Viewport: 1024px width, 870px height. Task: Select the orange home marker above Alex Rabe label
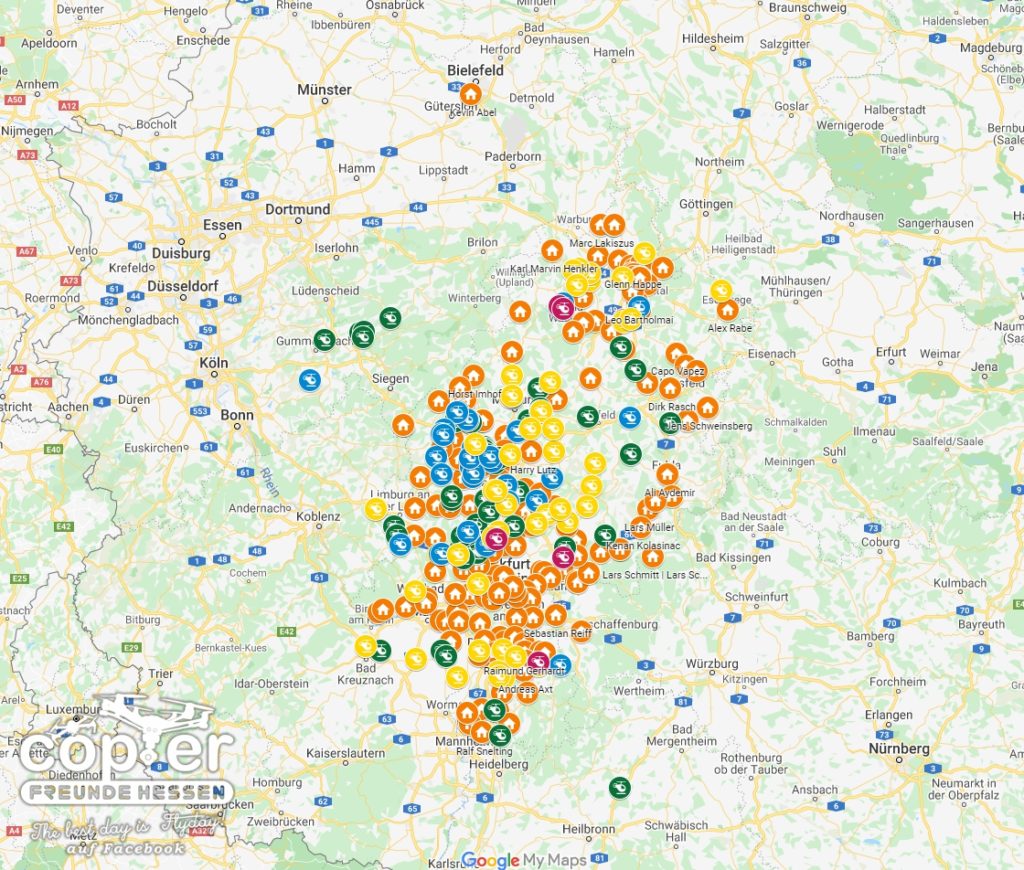[727, 310]
